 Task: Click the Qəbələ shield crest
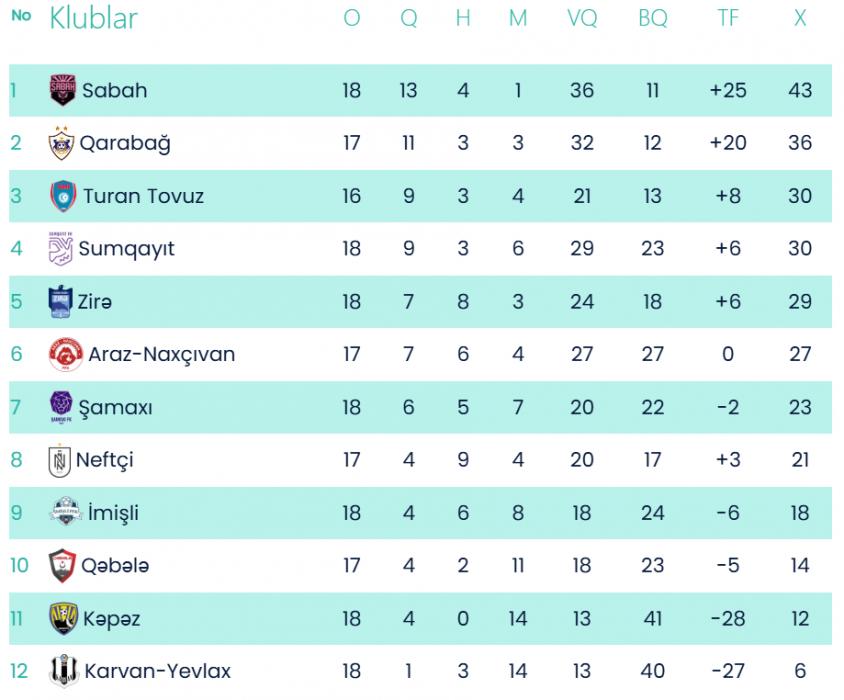click(x=61, y=566)
